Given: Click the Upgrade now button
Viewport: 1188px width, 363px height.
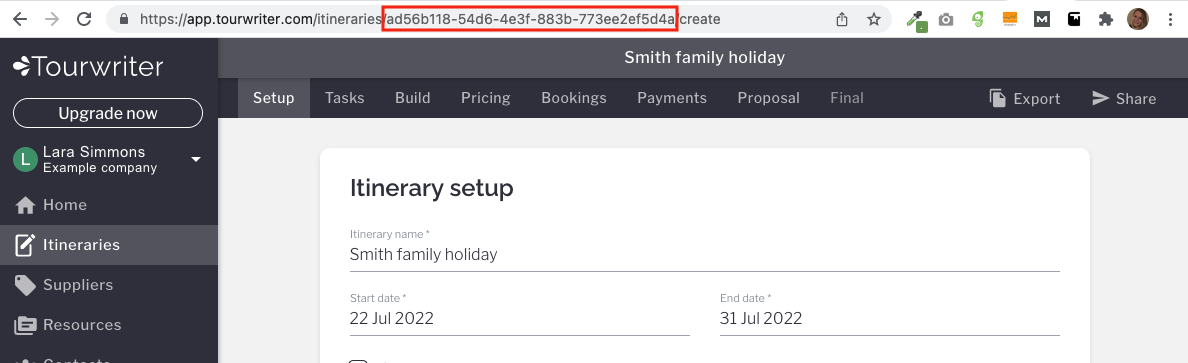Looking at the screenshot, I should coord(108,114).
